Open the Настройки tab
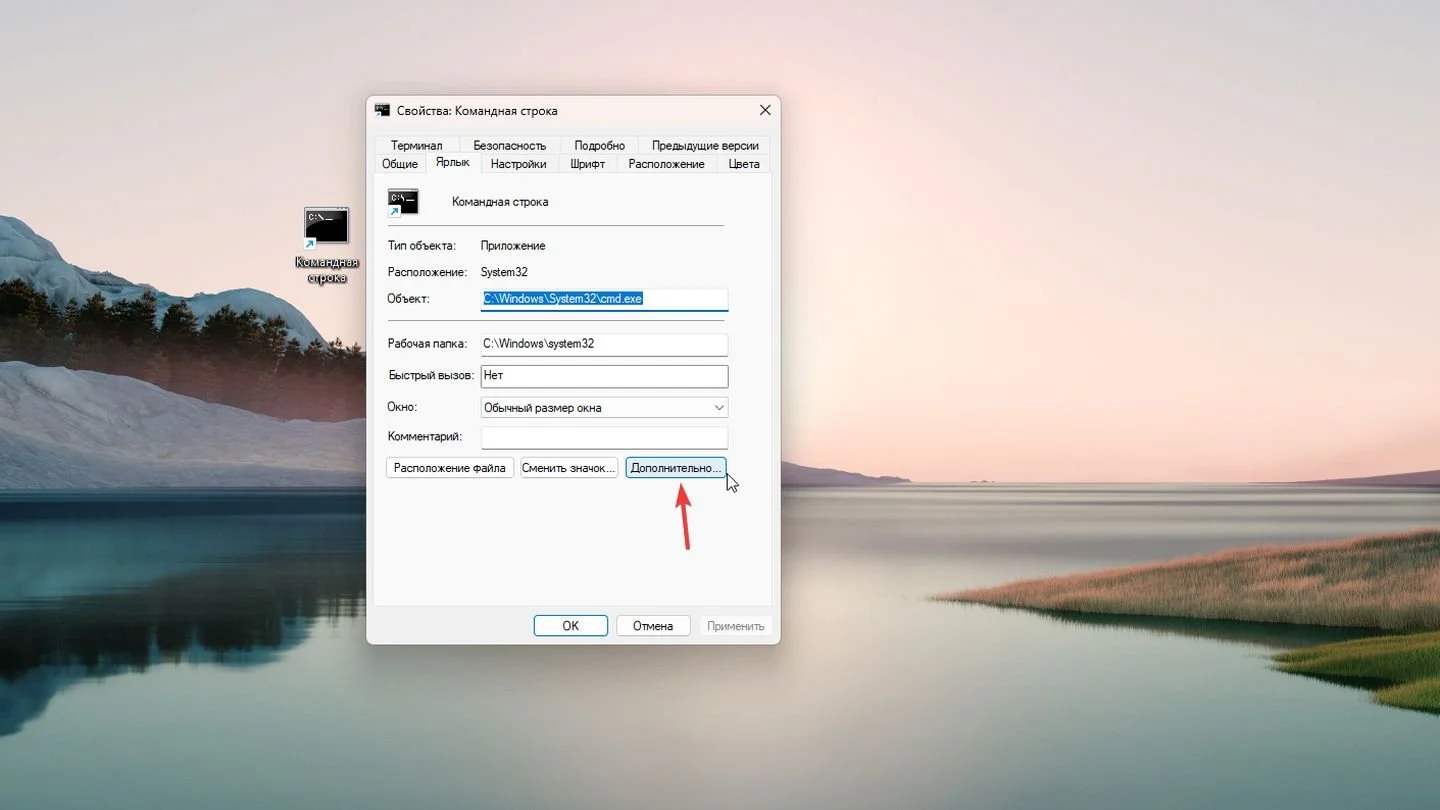The height and width of the screenshot is (810, 1440). 518,164
